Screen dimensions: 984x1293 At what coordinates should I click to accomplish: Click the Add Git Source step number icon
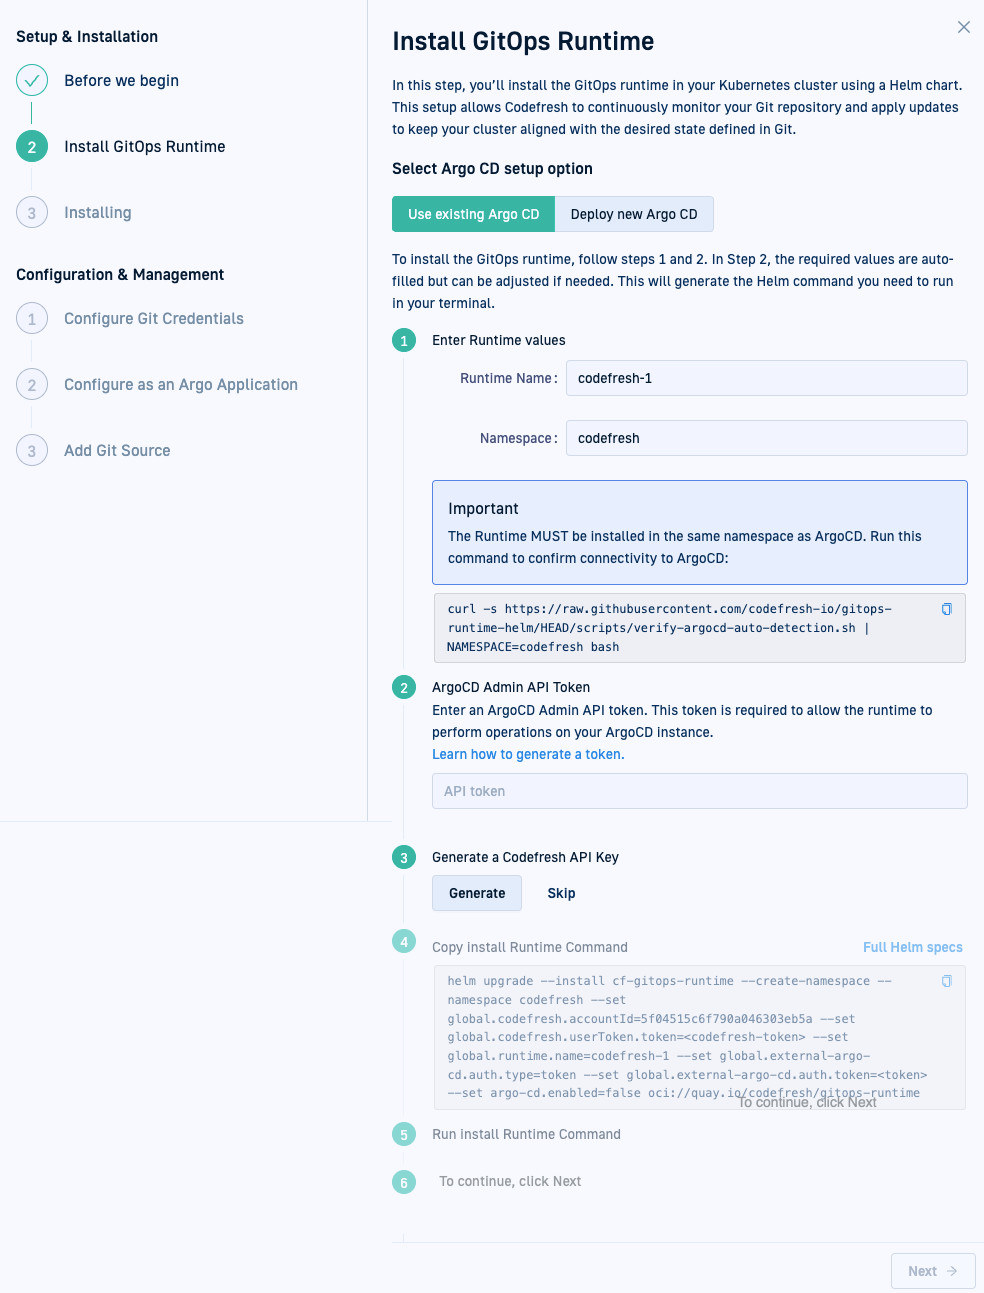(x=32, y=451)
